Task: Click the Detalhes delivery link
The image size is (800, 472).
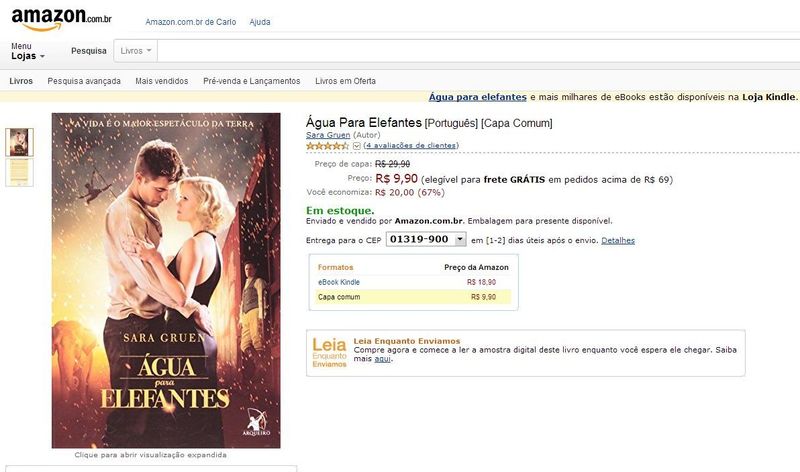Action: point(618,240)
